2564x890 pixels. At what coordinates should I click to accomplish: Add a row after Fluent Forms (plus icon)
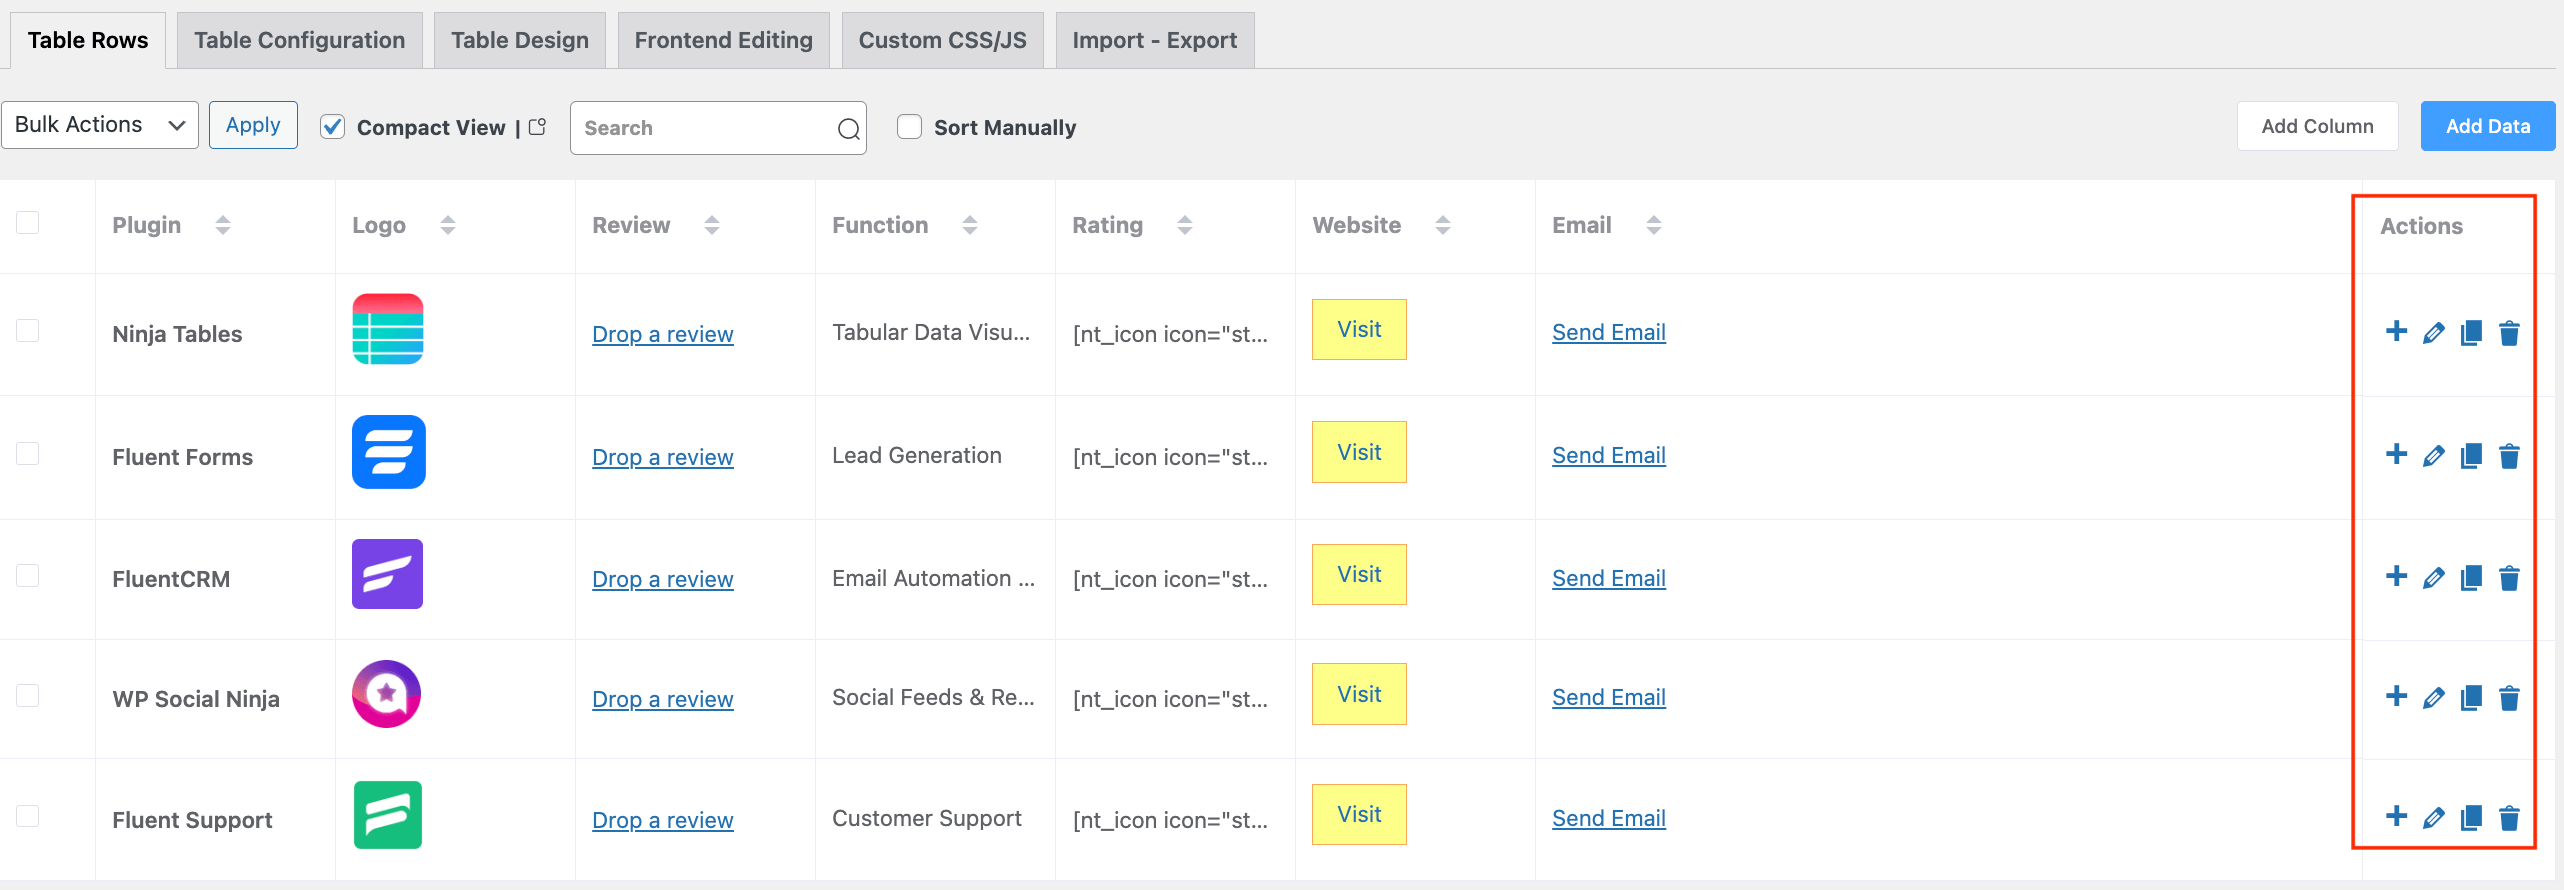pos(2396,454)
